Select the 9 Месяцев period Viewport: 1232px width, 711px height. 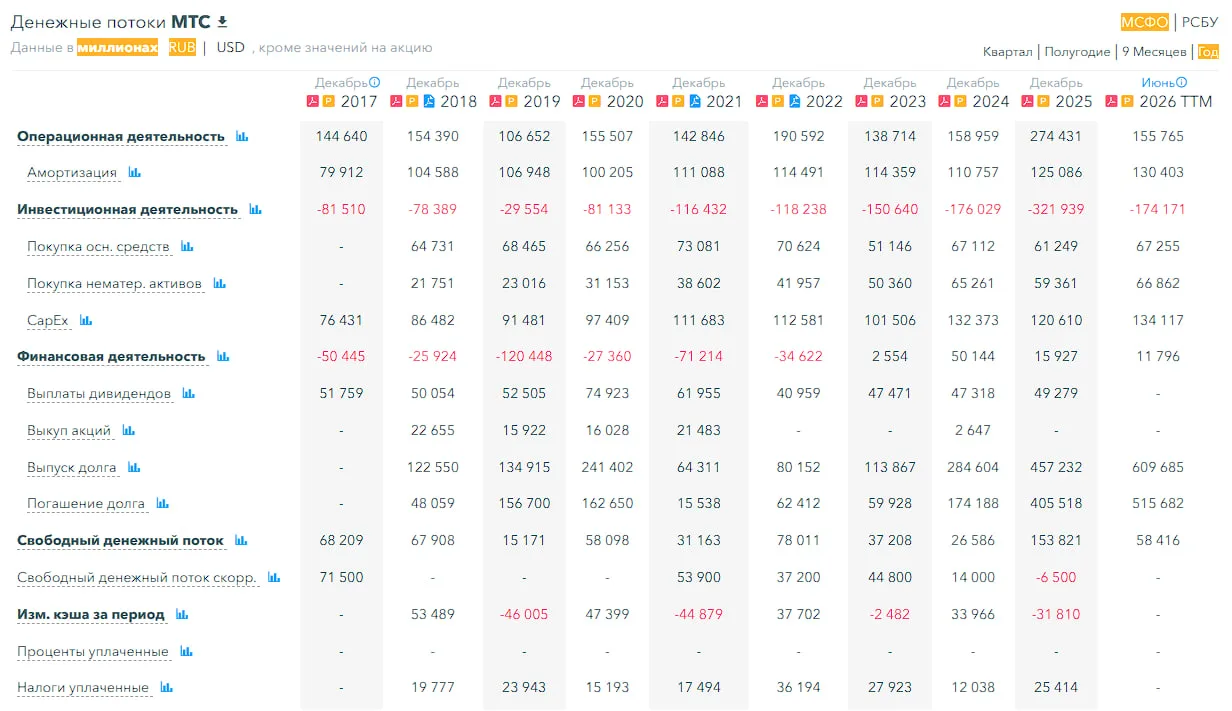point(1154,52)
